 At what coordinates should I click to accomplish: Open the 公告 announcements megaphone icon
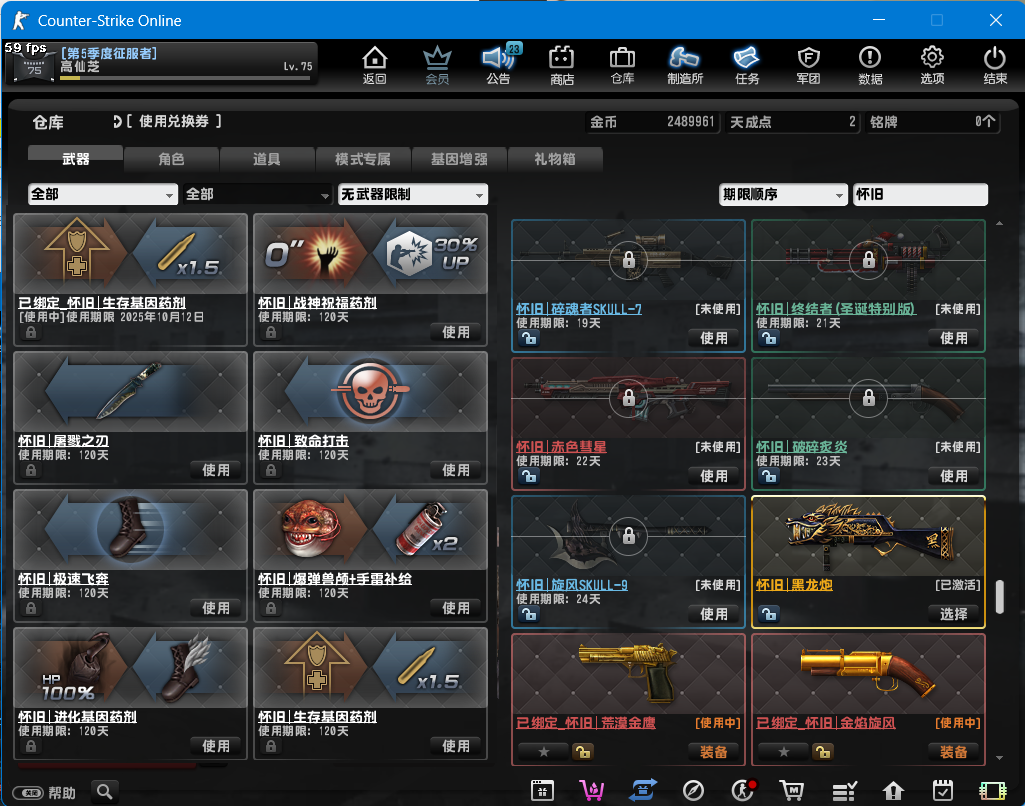click(x=498, y=65)
